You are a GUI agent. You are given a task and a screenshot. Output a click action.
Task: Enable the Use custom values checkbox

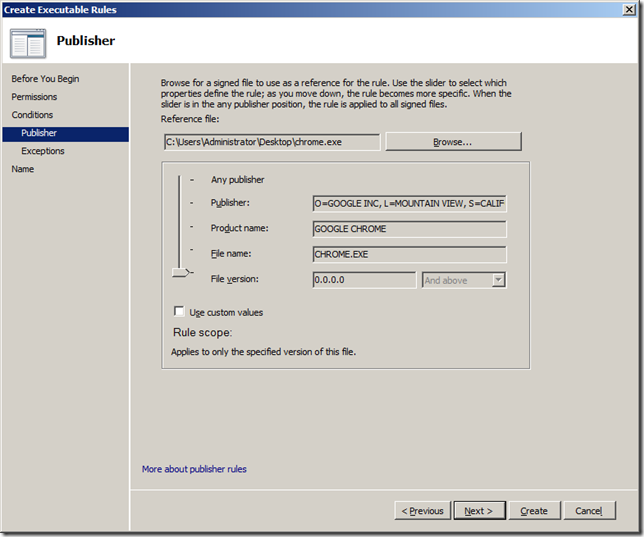180,312
